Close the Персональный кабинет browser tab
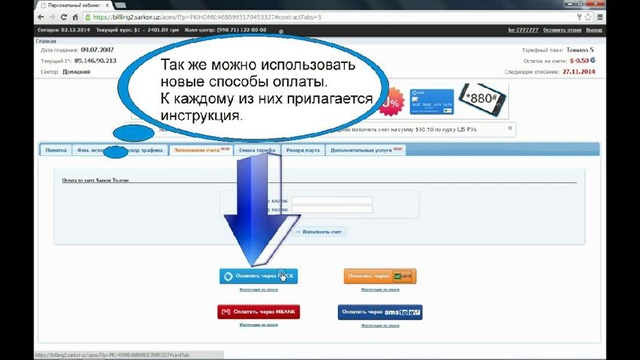This screenshot has height=360, width=640. [x=107, y=5]
